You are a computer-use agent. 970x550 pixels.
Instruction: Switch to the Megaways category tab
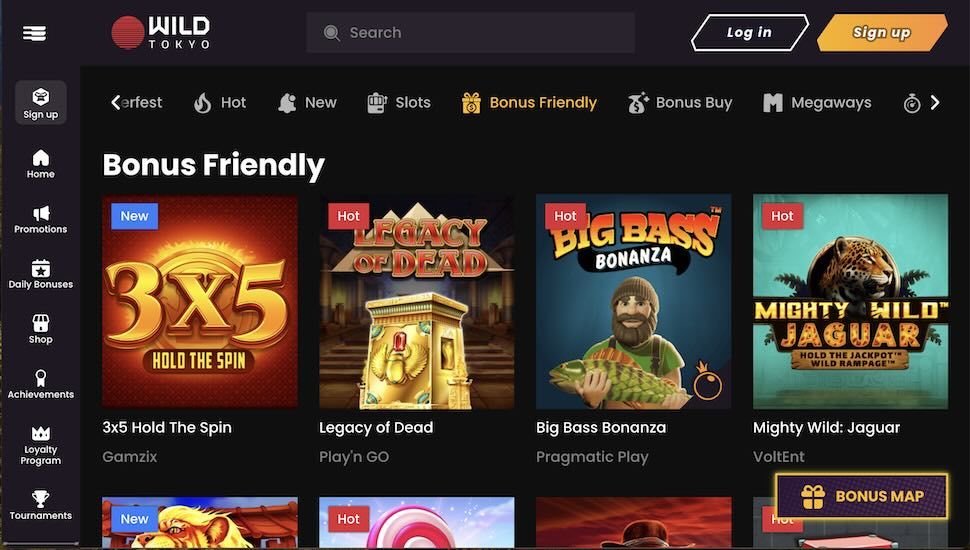pos(817,102)
